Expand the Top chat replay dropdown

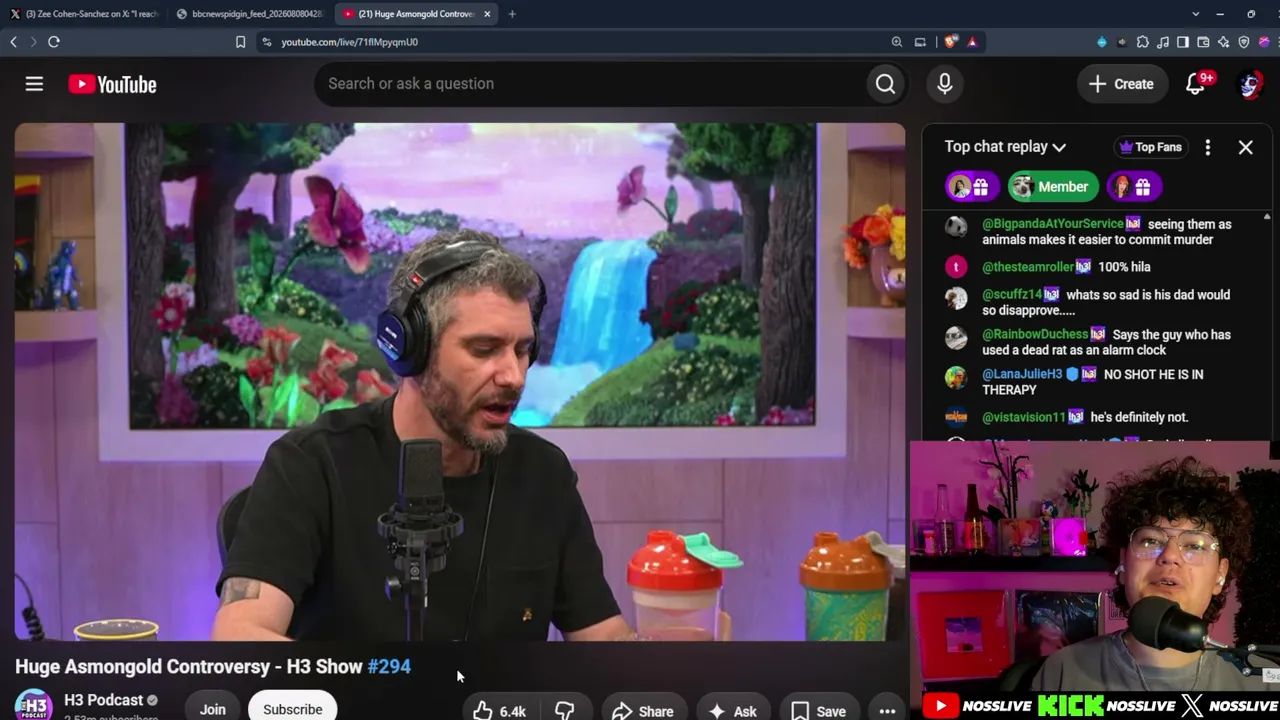coord(1005,147)
